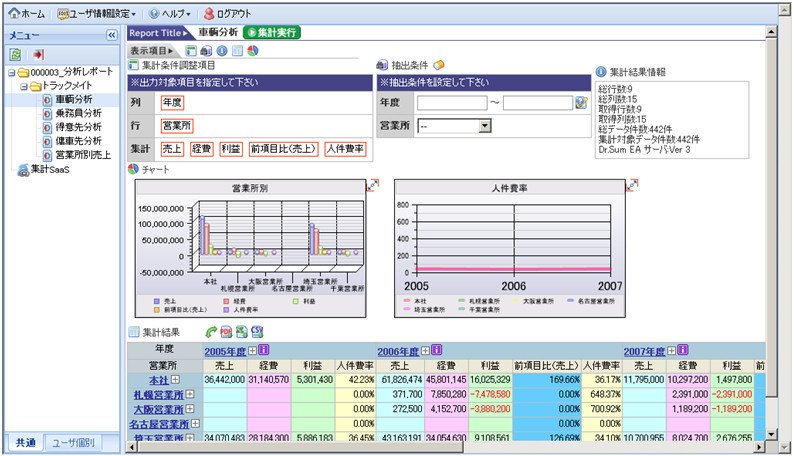Click the red arrow exit icon in menu panel
Screen dimensions: 794x456
coord(38,55)
